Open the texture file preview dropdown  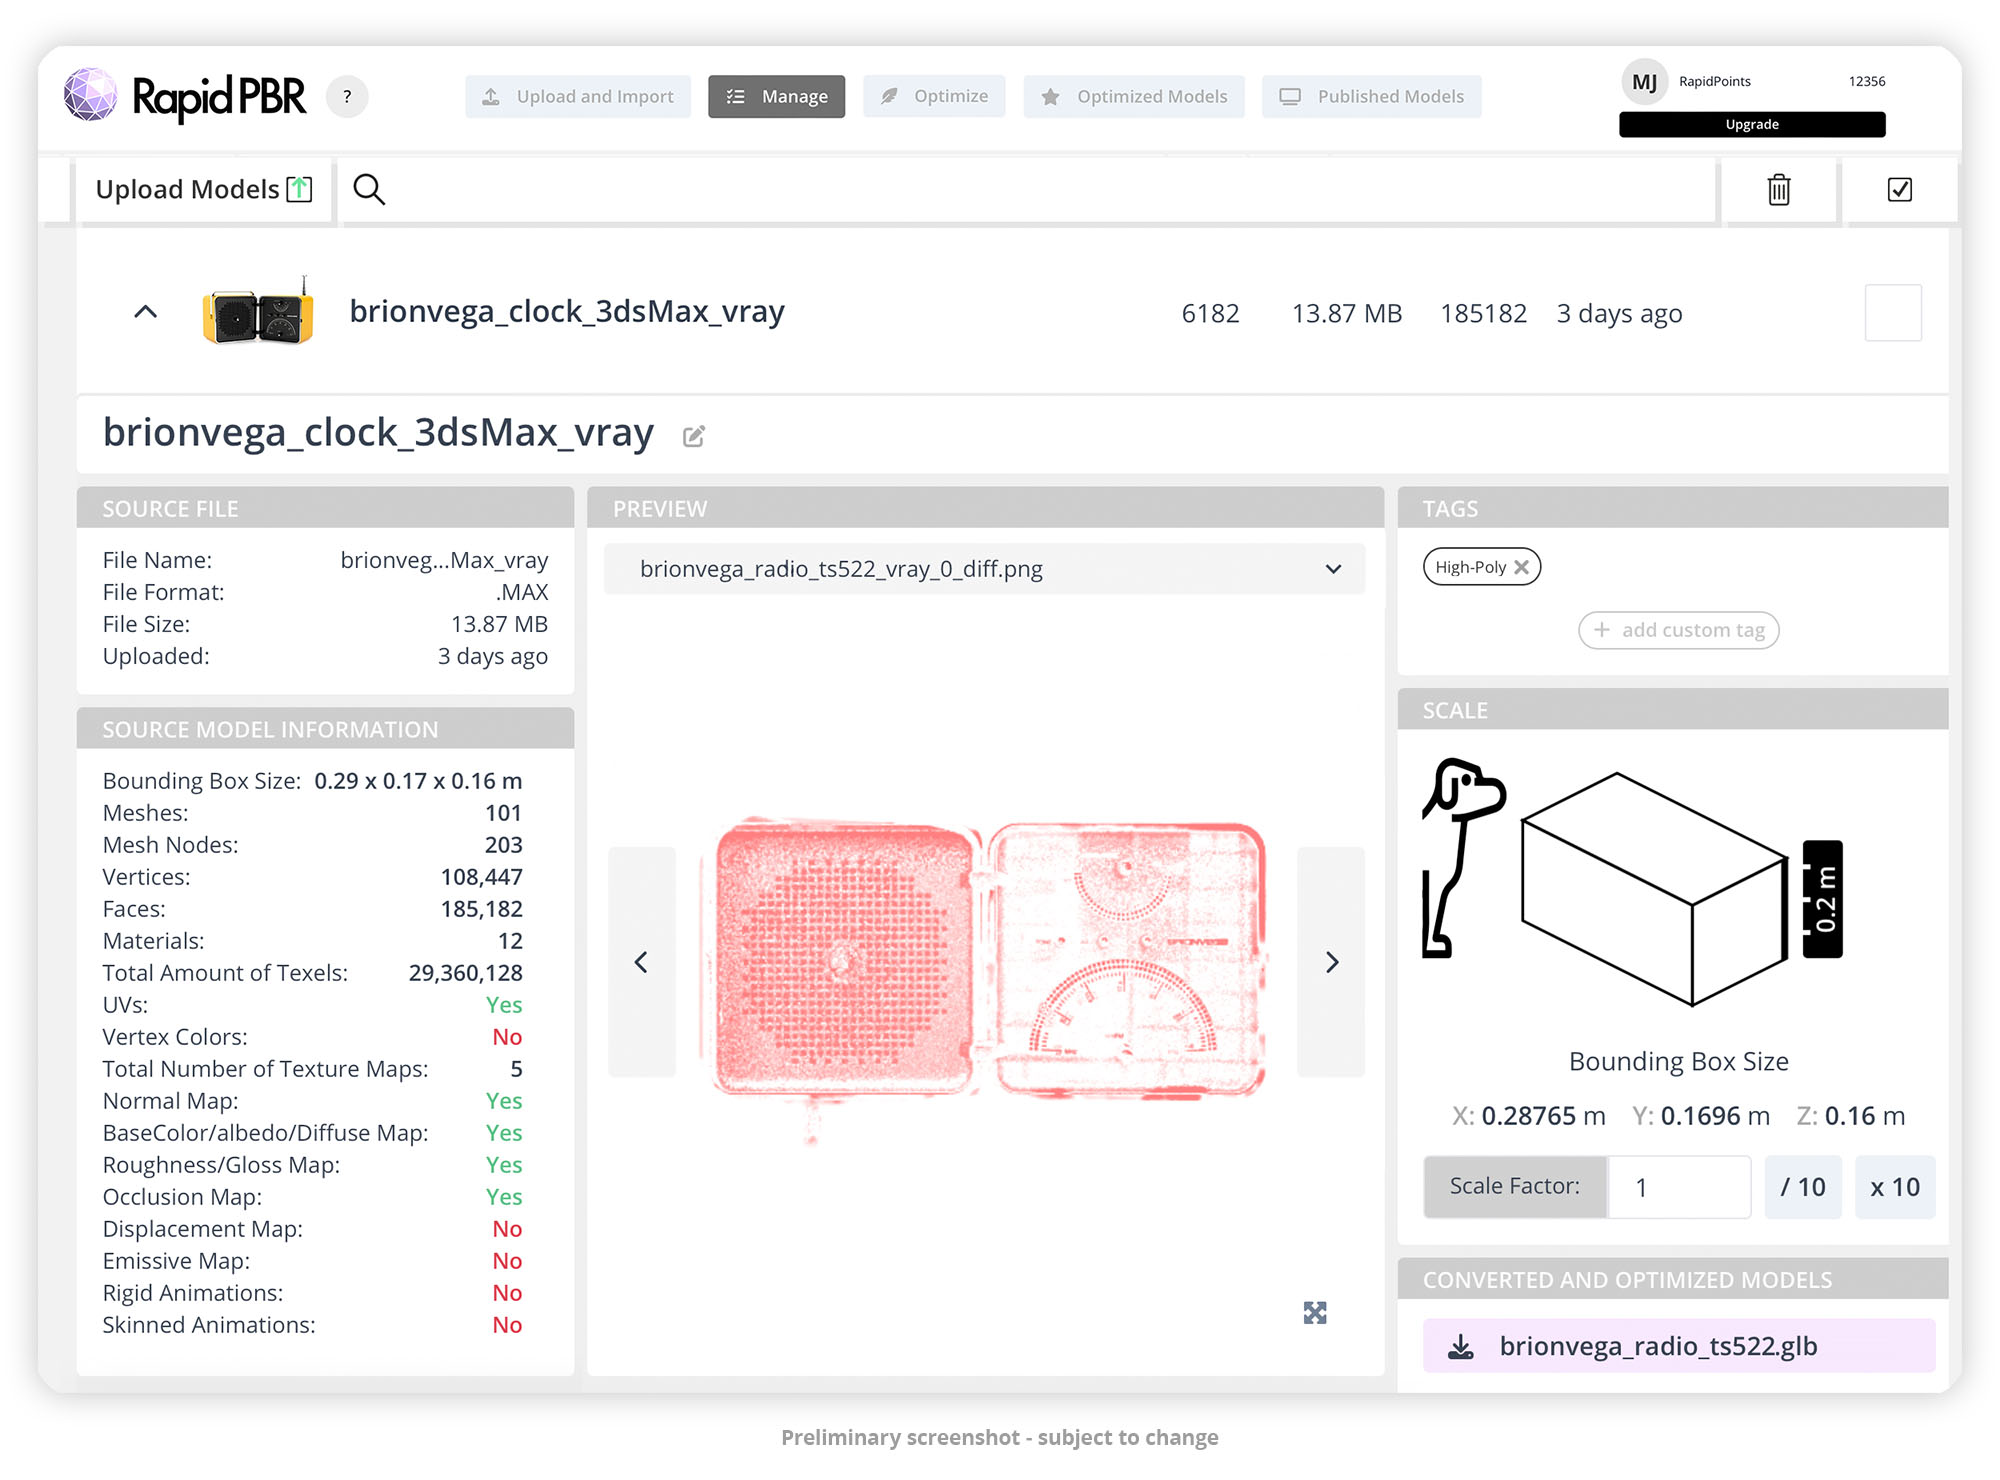coord(985,569)
